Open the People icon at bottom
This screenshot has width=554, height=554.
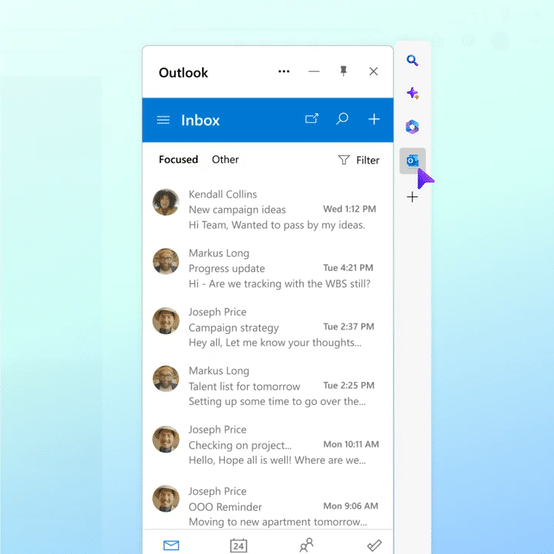coord(306,545)
